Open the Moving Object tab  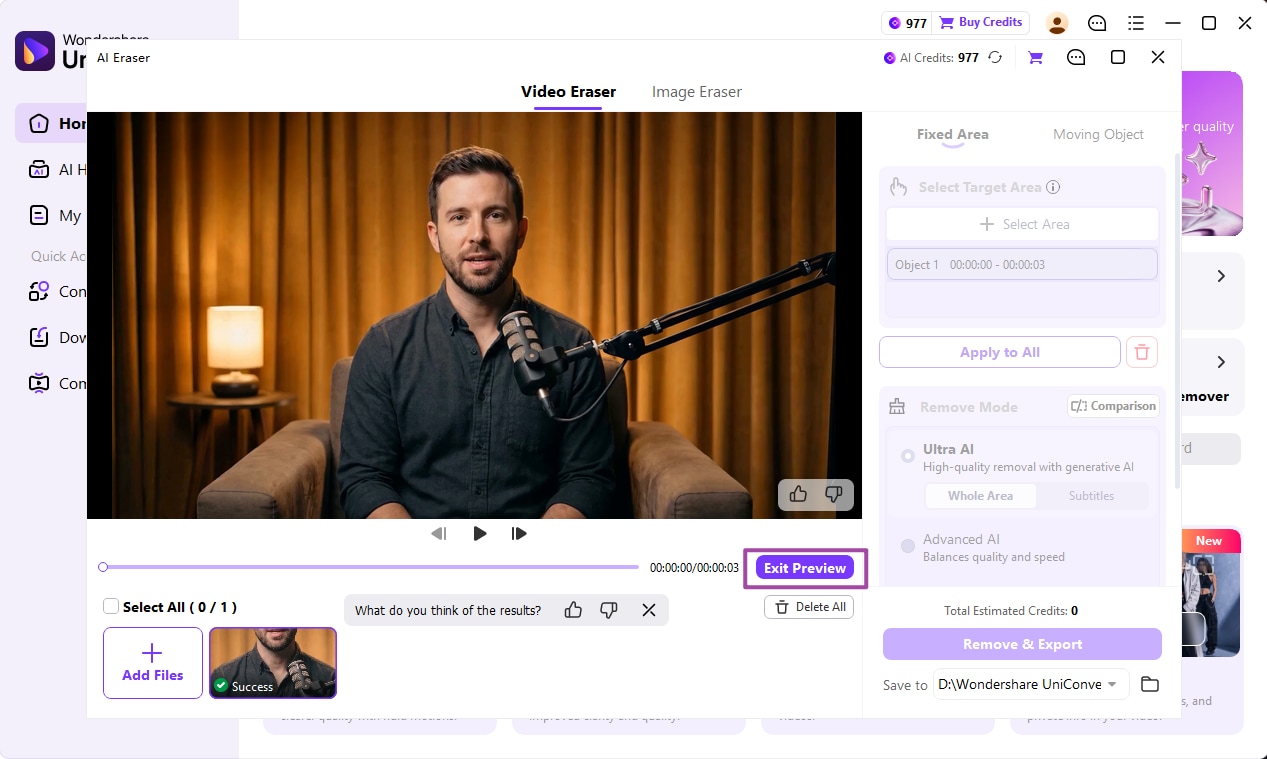pyautogui.click(x=1098, y=134)
